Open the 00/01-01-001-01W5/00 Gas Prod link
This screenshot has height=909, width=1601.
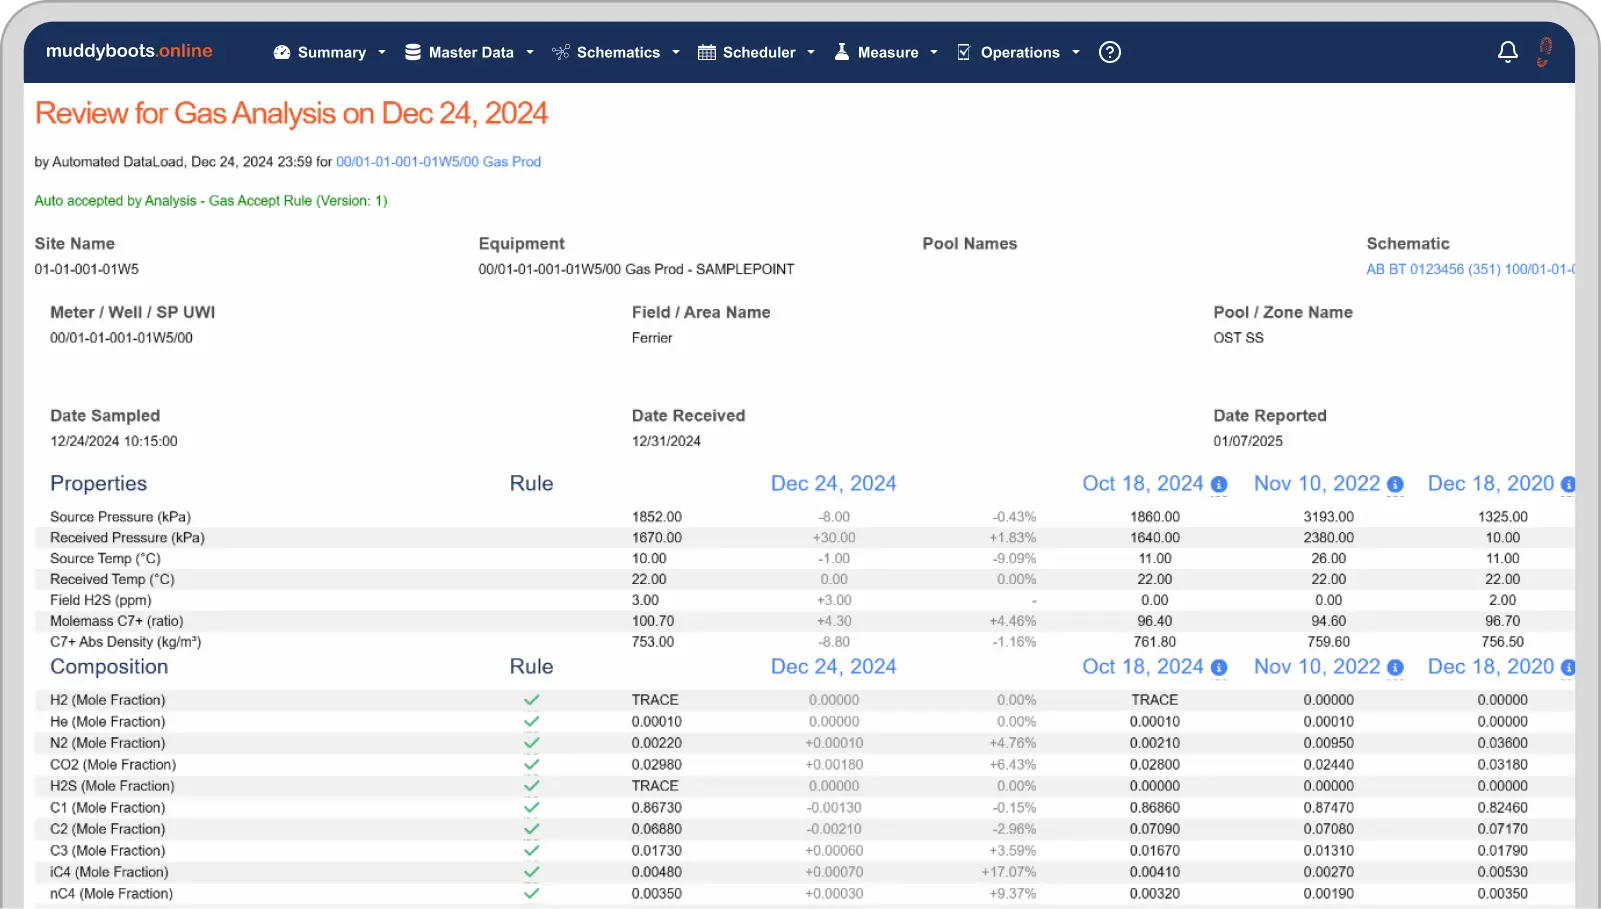tap(438, 162)
